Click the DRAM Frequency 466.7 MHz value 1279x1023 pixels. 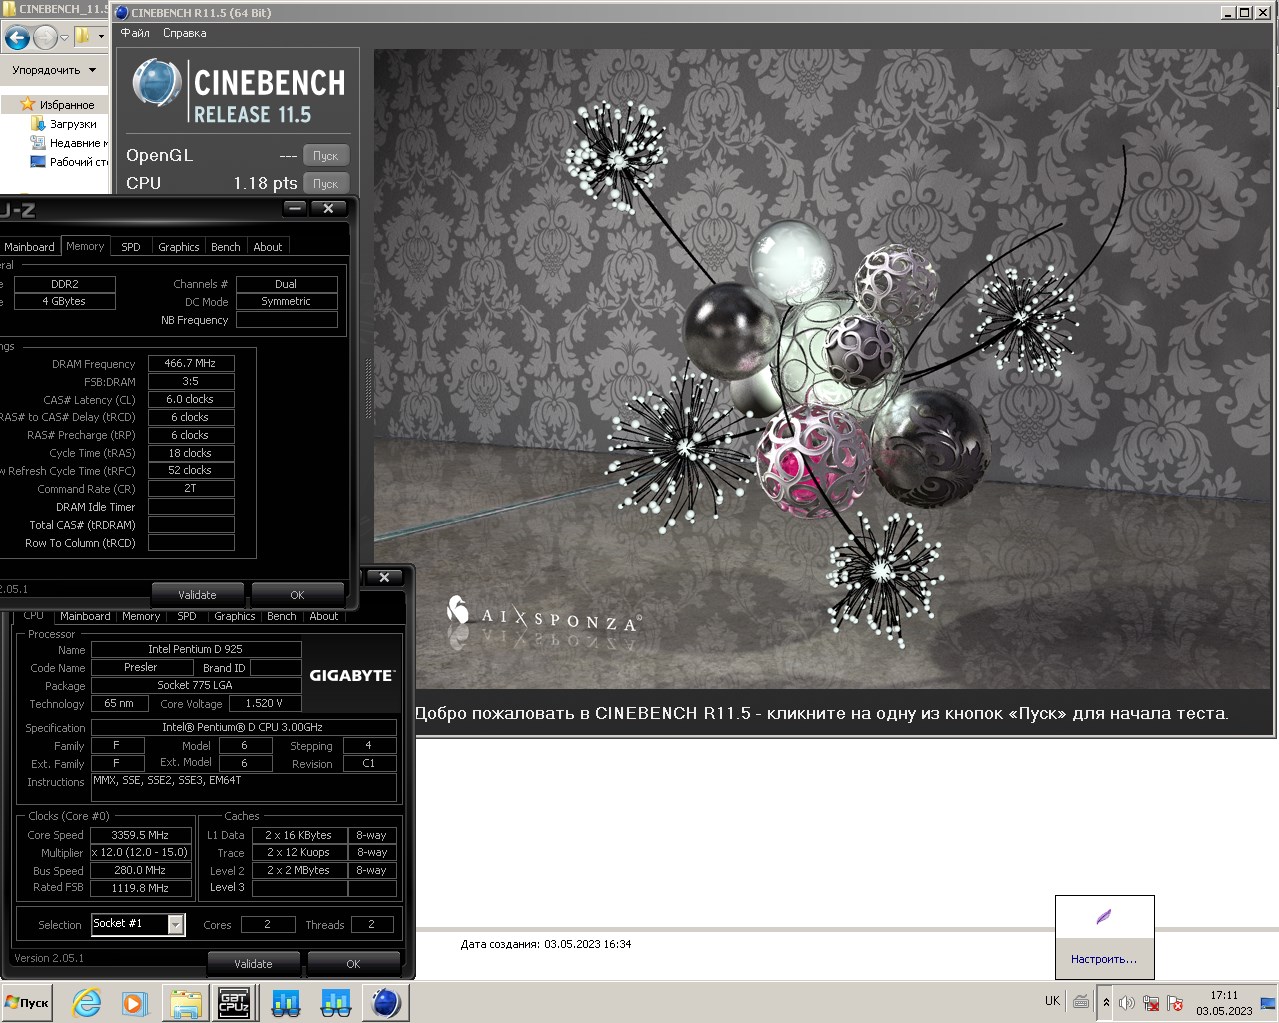coord(191,364)
